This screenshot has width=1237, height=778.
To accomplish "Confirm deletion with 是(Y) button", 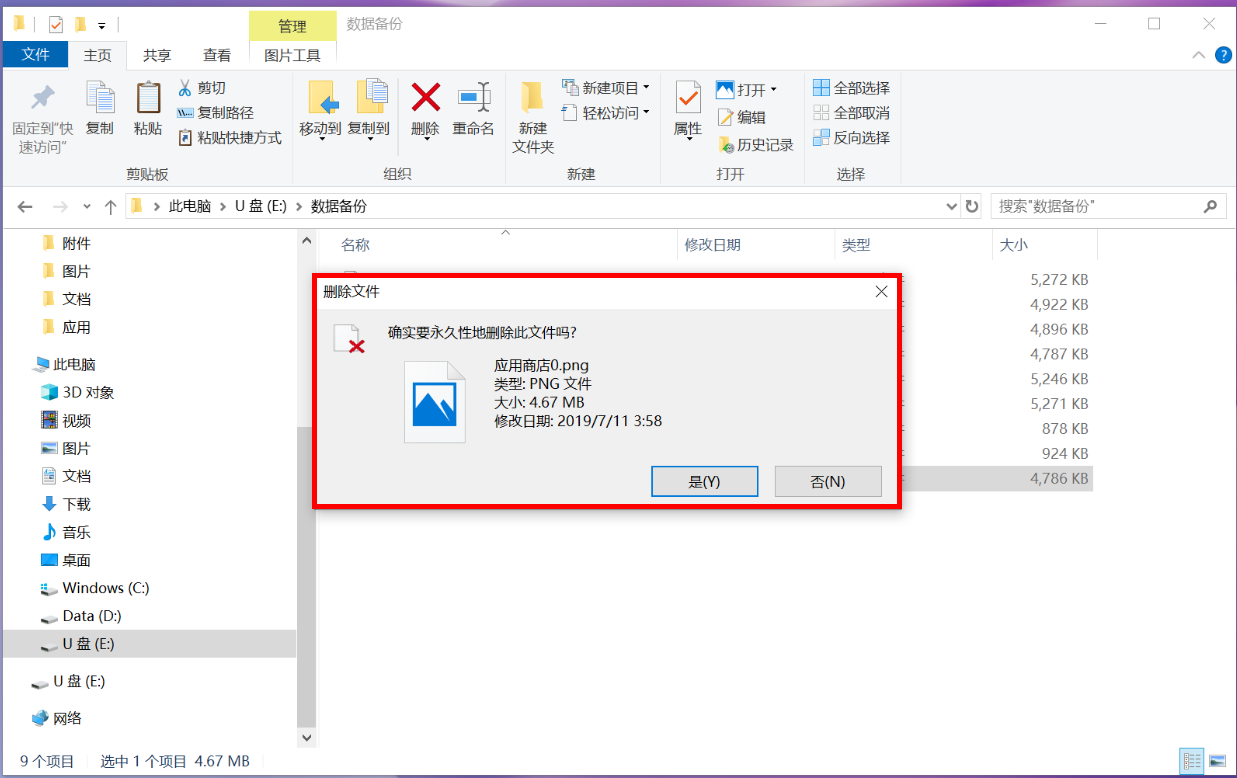I will coord(704,481).
